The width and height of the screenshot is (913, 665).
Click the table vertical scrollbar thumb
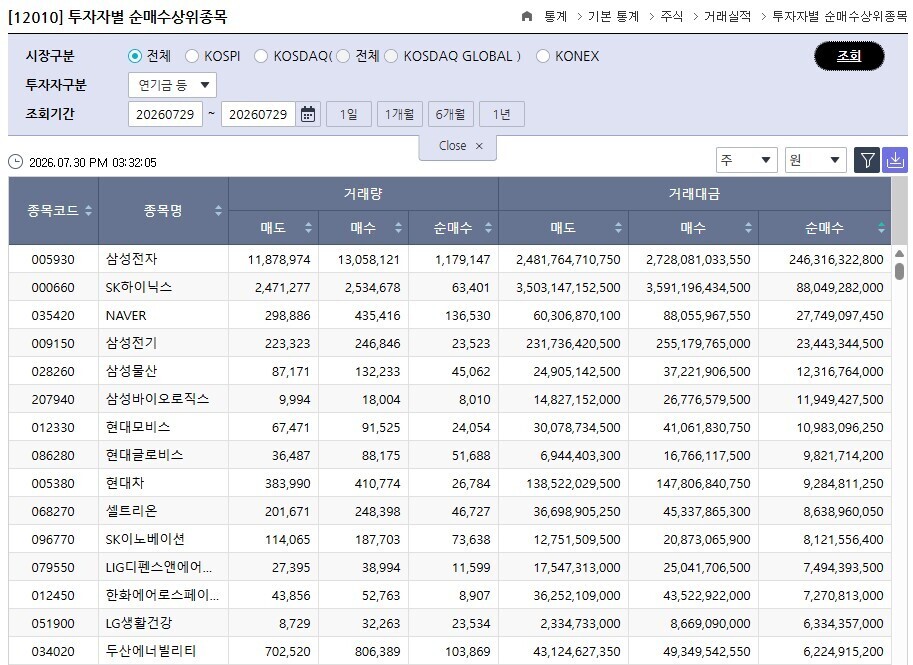tap(899, 271)
